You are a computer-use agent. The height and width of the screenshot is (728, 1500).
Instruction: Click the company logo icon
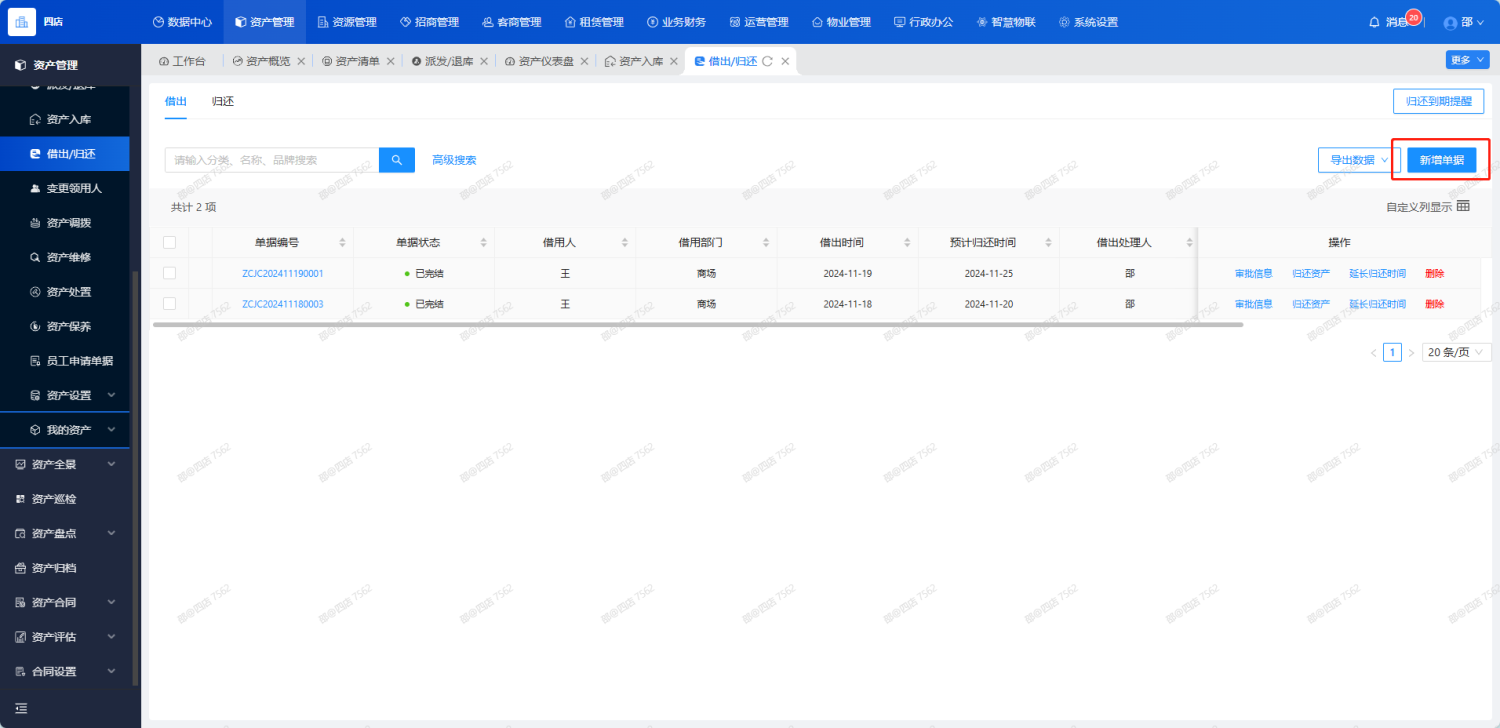[x=22, y=21]
